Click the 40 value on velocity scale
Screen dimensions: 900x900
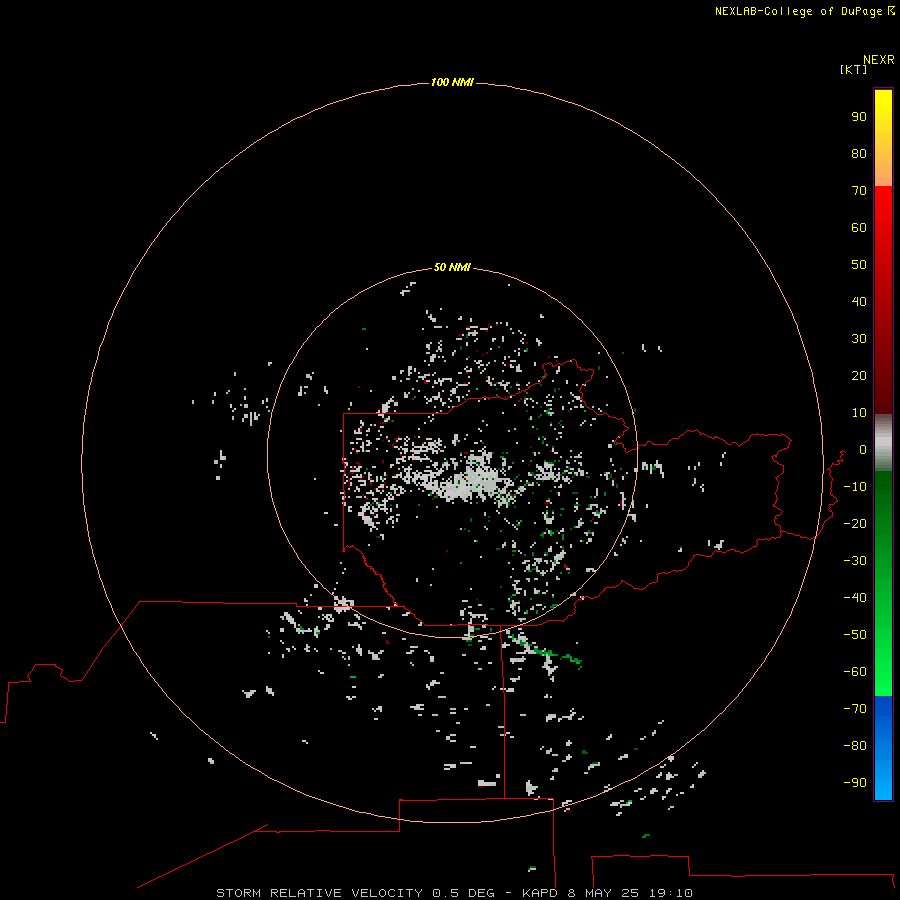point(859,302)
